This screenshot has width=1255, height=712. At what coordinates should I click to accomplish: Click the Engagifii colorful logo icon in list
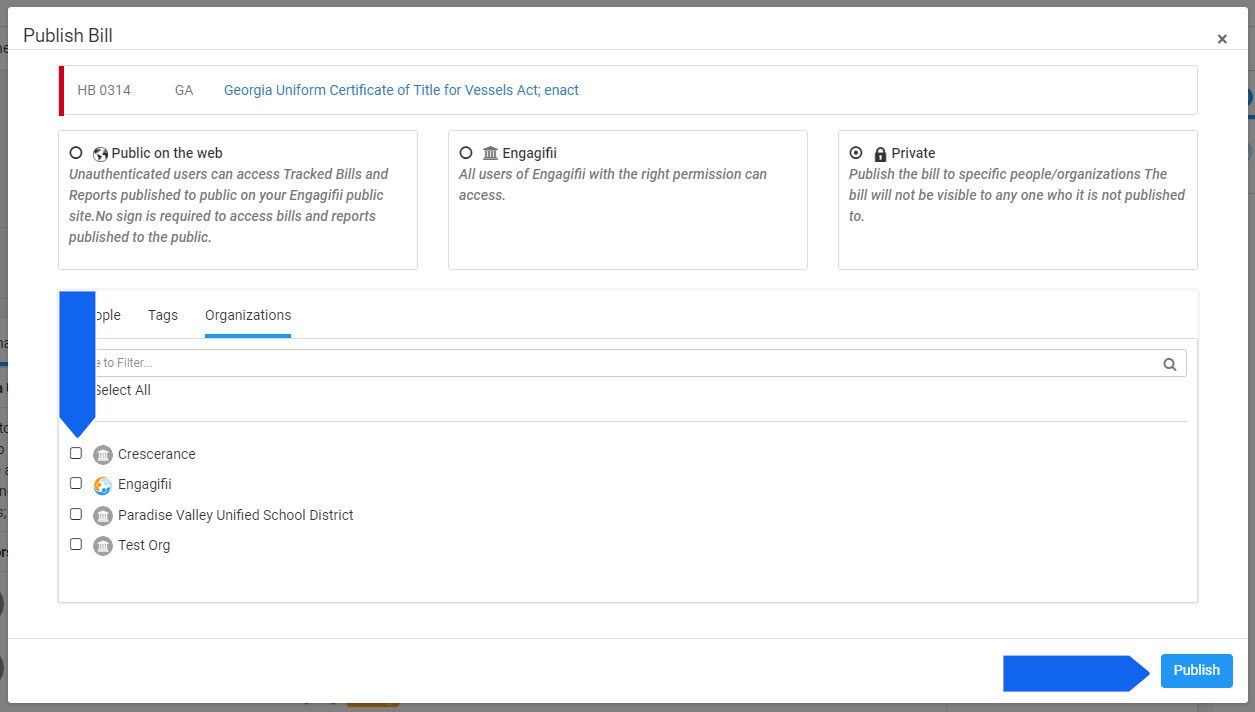pos(103,485)
